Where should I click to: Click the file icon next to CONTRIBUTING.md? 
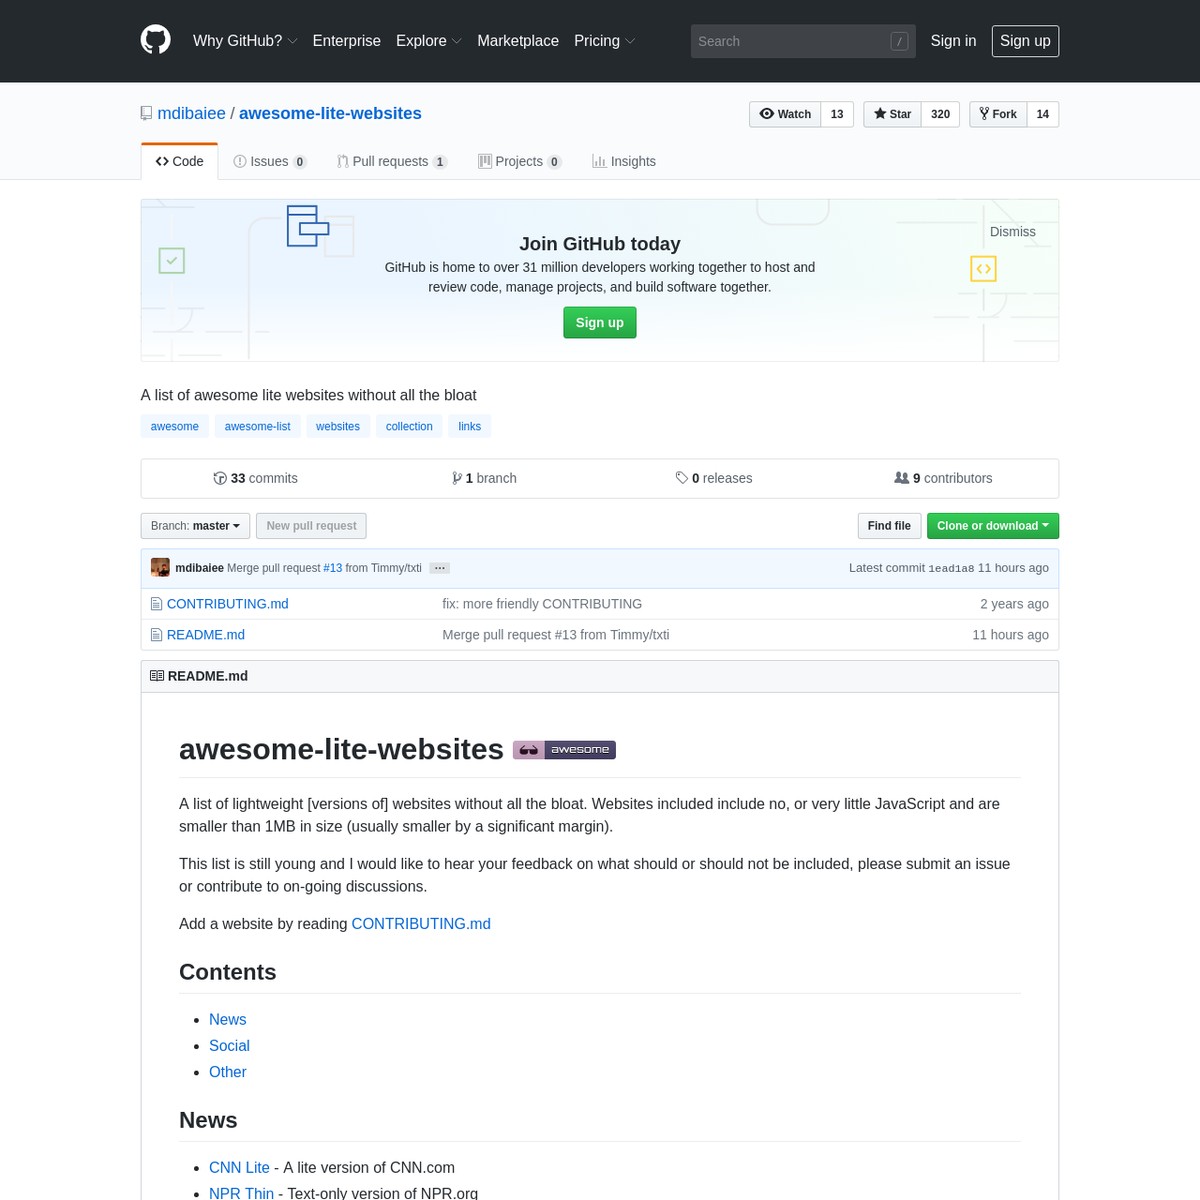[156, 604]
